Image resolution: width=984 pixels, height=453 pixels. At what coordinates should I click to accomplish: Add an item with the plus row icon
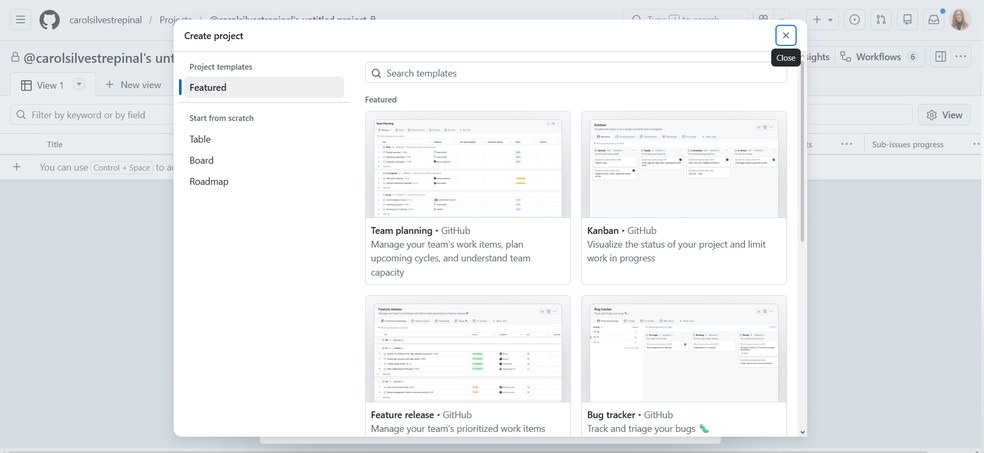(17, 167)
